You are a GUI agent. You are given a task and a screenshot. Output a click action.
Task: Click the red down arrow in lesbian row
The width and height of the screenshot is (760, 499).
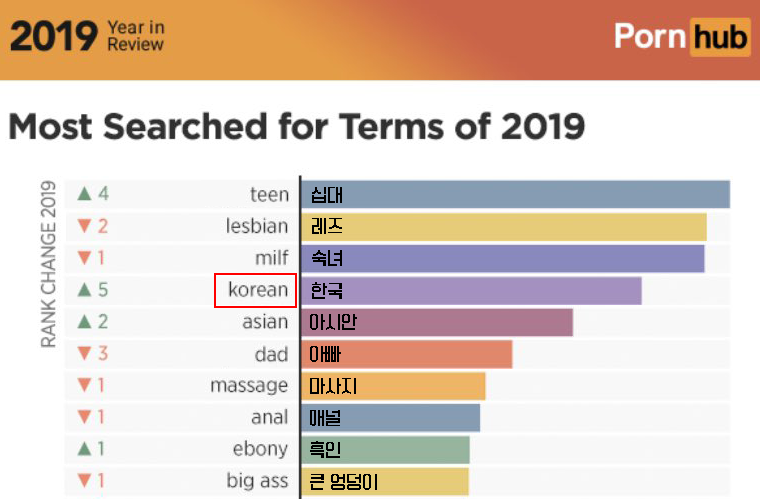tap(85, 226)
